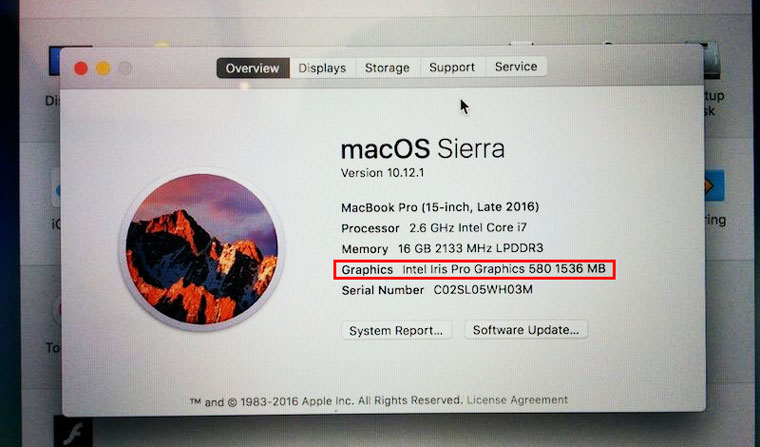Click the highlighted Graphics Intel Iris Pro line
The height and width of the screenshot is (447, 760).
(474, 269)
